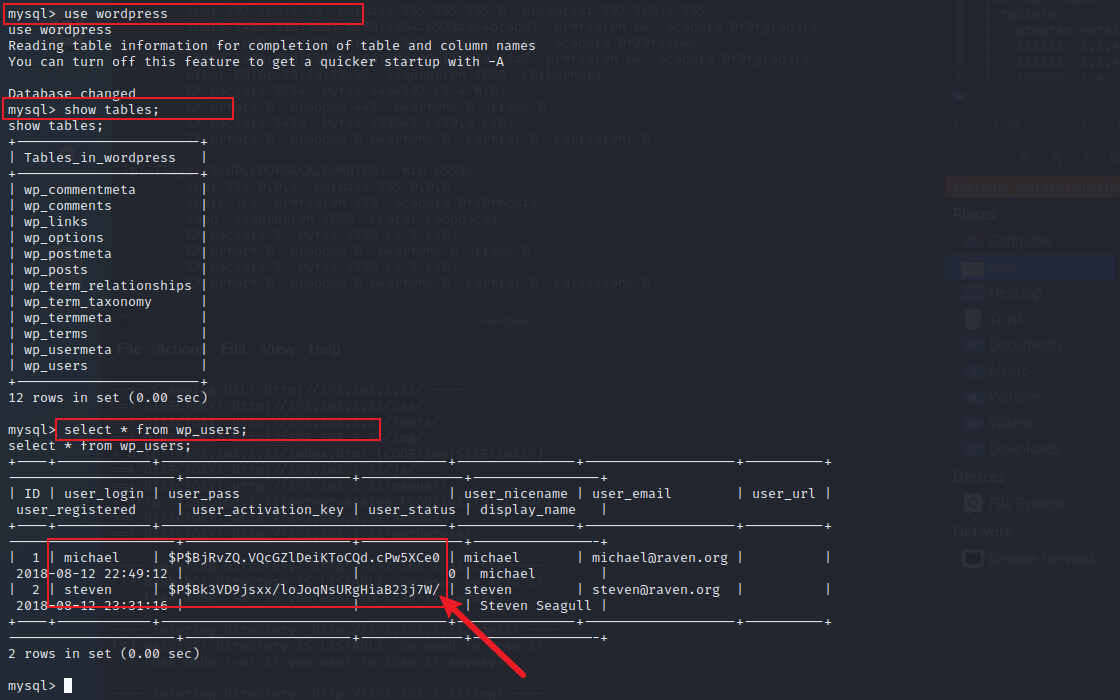
Task: Click the wp_terms table name
Action: [x=56, y=334]
